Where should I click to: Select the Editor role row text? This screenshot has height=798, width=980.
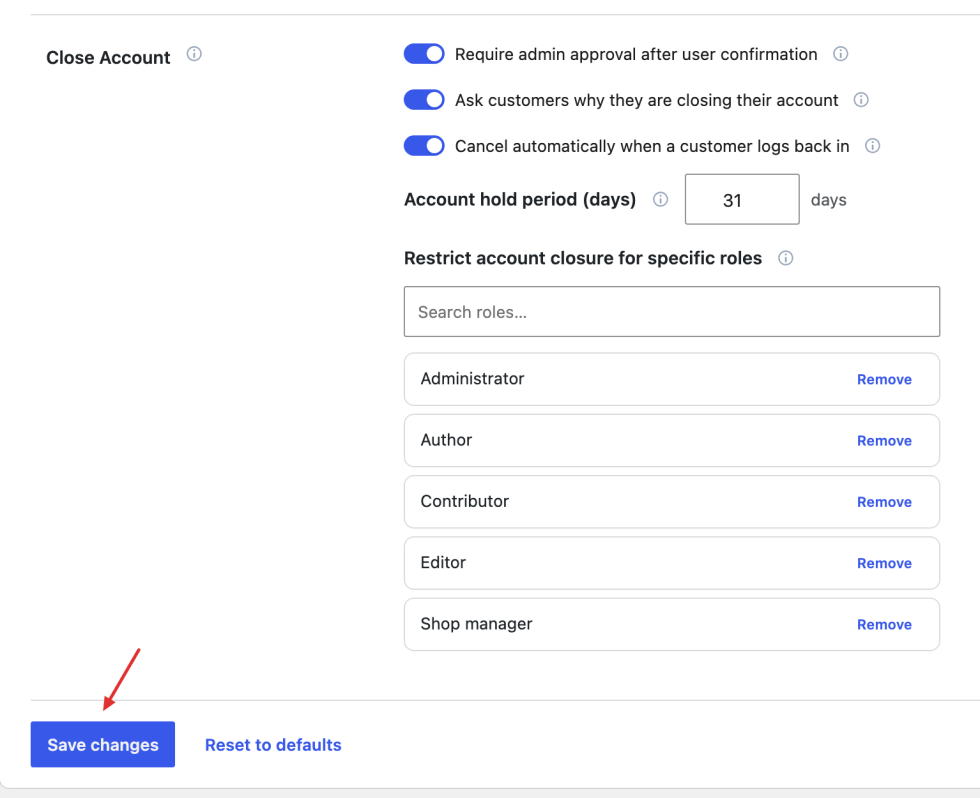tap(443, 562)
